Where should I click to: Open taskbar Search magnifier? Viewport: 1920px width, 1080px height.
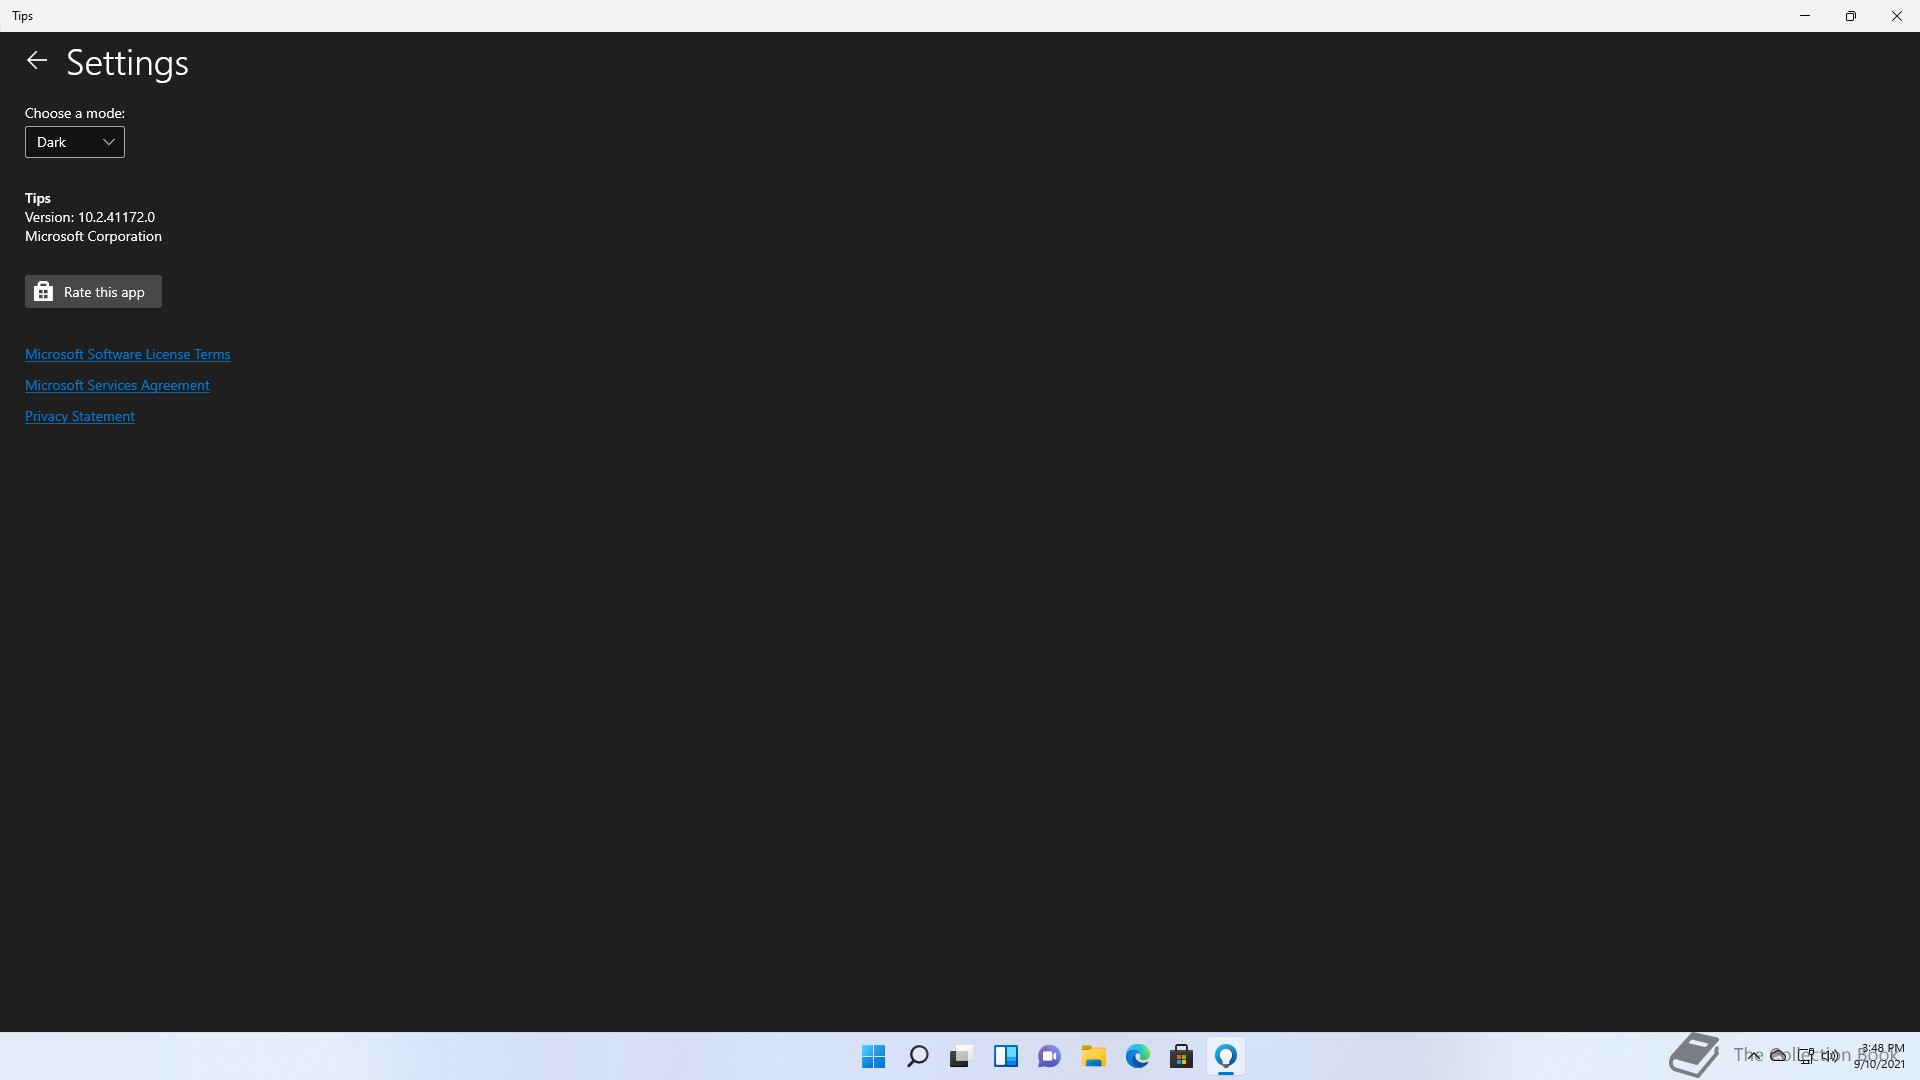[x=917, y=1056]
